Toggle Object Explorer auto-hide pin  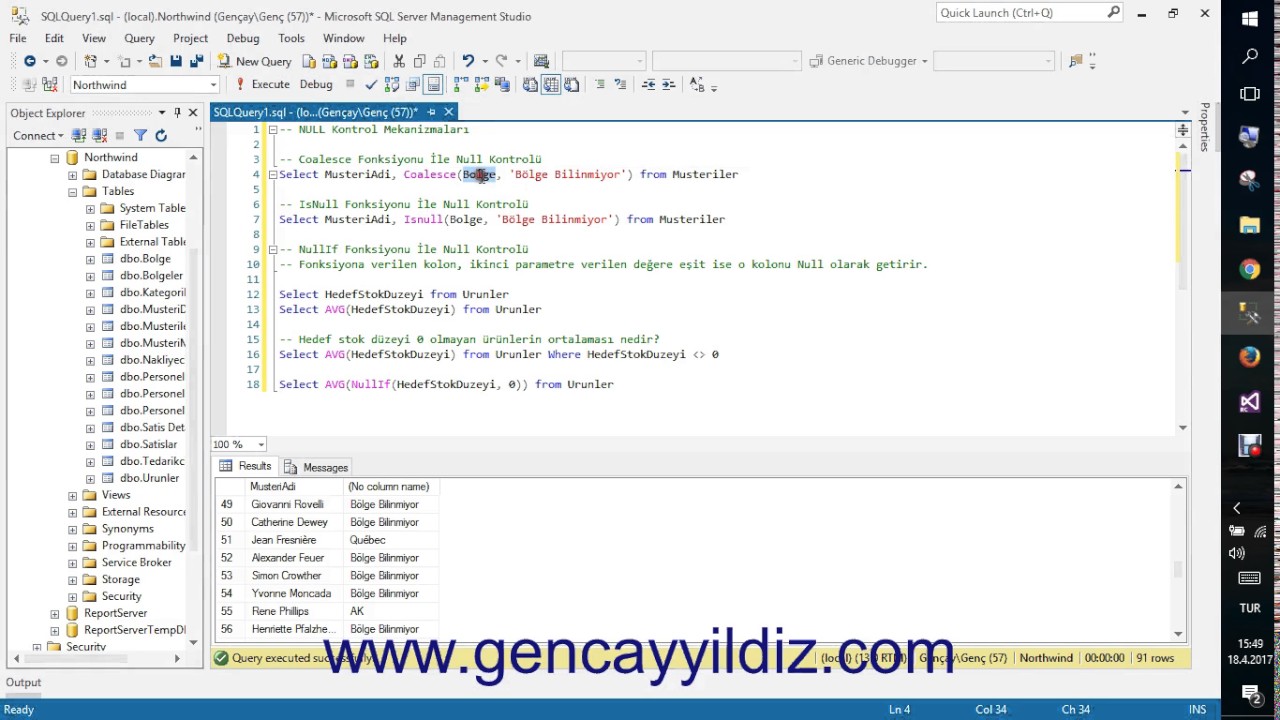click(x=177, y=113)
